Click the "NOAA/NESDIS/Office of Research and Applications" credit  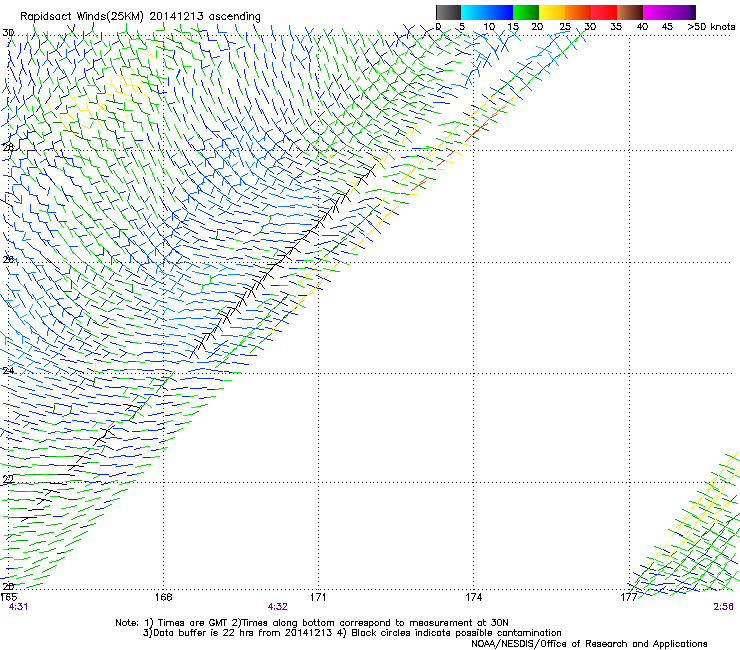[x=589, y=644]
